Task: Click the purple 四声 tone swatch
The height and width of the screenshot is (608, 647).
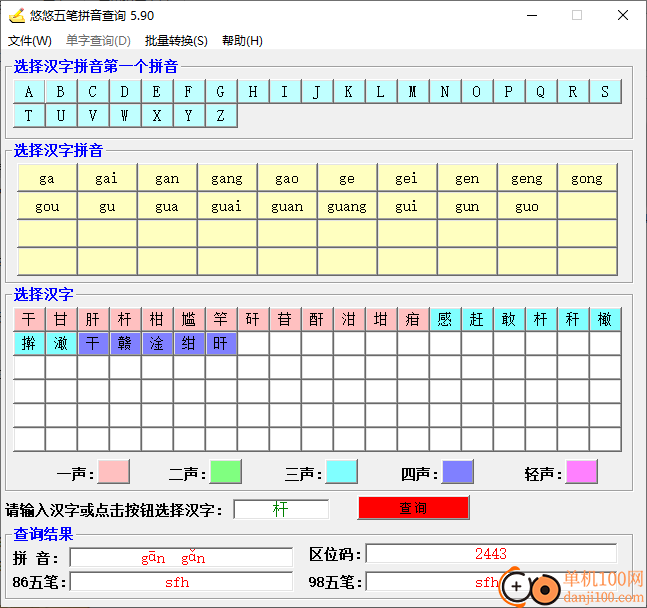Action: point(458,471)
